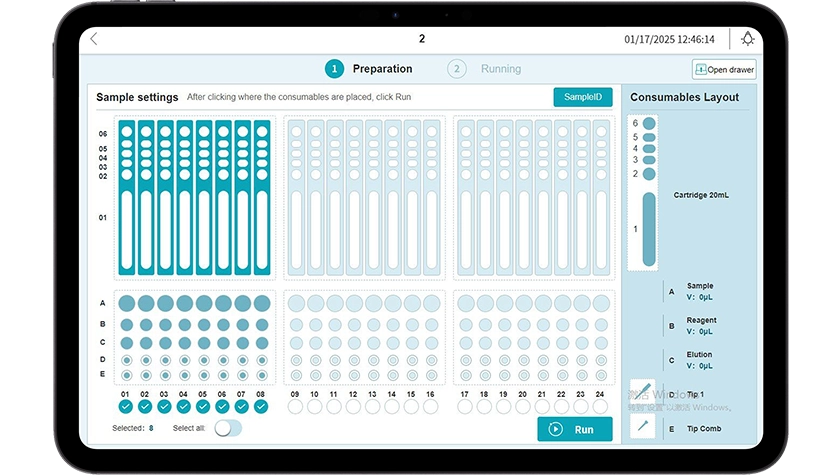Viewport: 840px width, 475px height.
Task: Switch on the Select all toggle
Action: pos(228,428)
